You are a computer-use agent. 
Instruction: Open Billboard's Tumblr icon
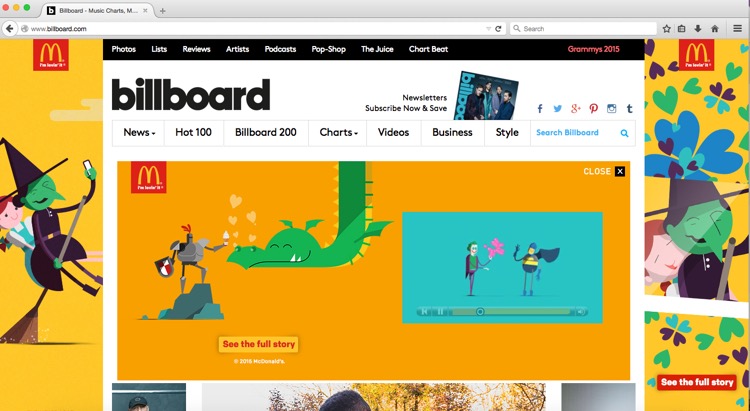coord(629,109)
